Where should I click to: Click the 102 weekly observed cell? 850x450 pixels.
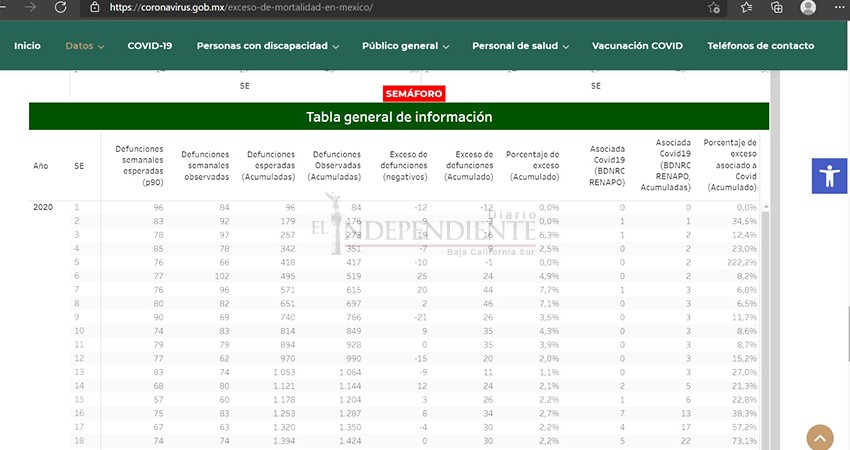tap(222, 276)
